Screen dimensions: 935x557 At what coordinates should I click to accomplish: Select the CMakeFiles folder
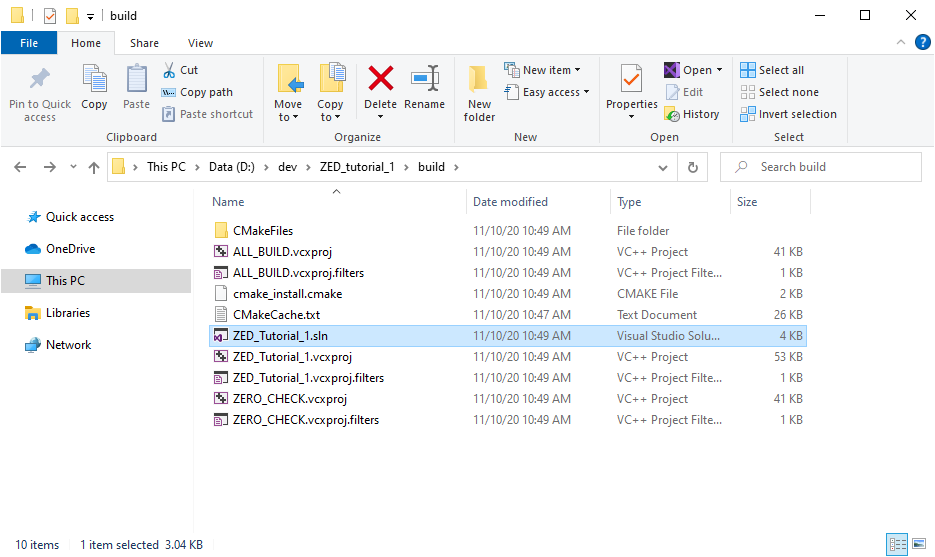[x=507, y=231]
